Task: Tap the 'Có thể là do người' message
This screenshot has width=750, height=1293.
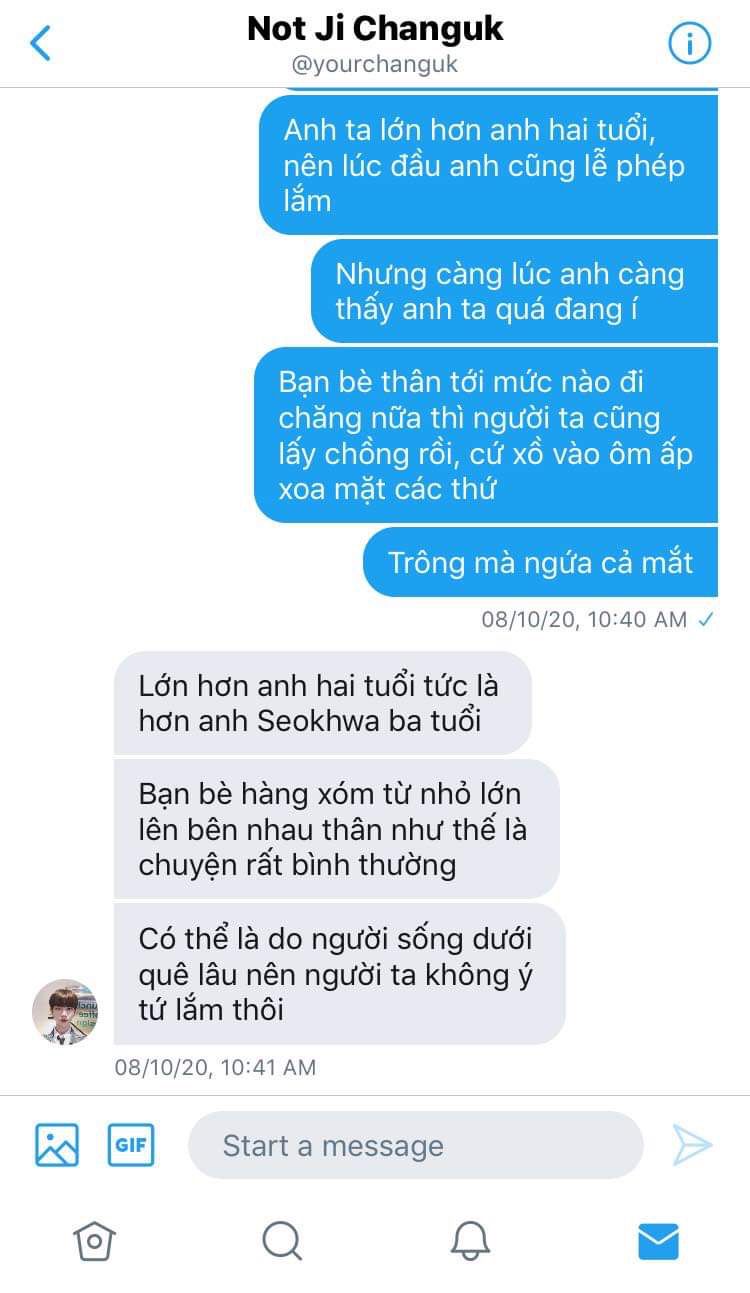Action: pyautogui.click(x=339, y=974)
